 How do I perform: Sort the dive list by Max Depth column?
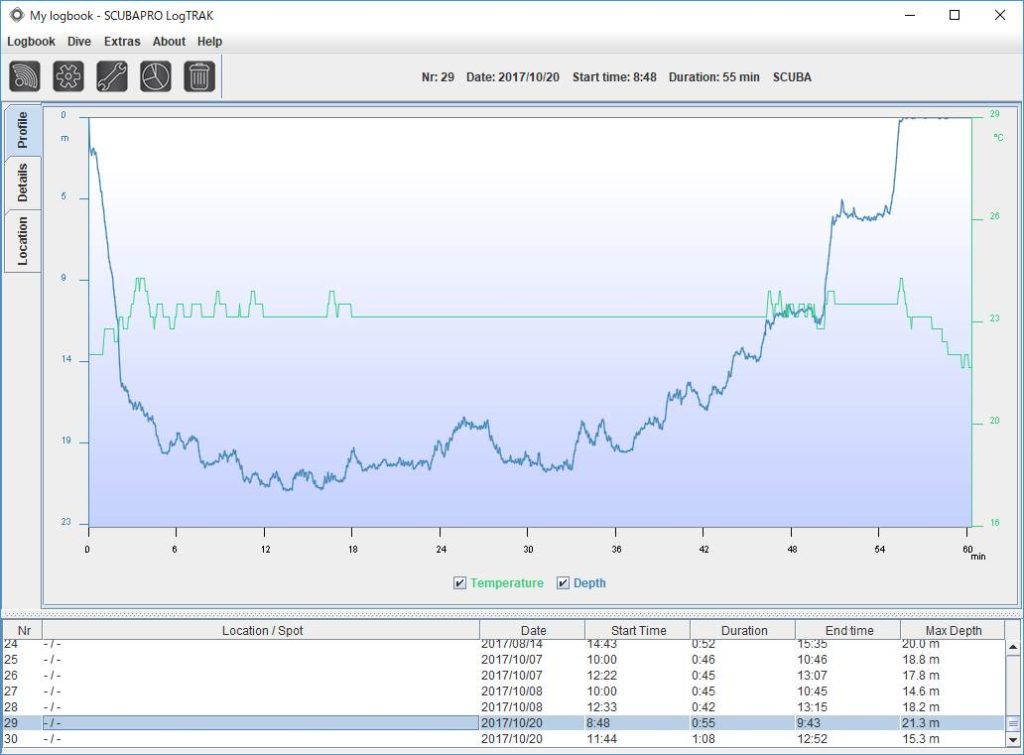pos(951,630)
